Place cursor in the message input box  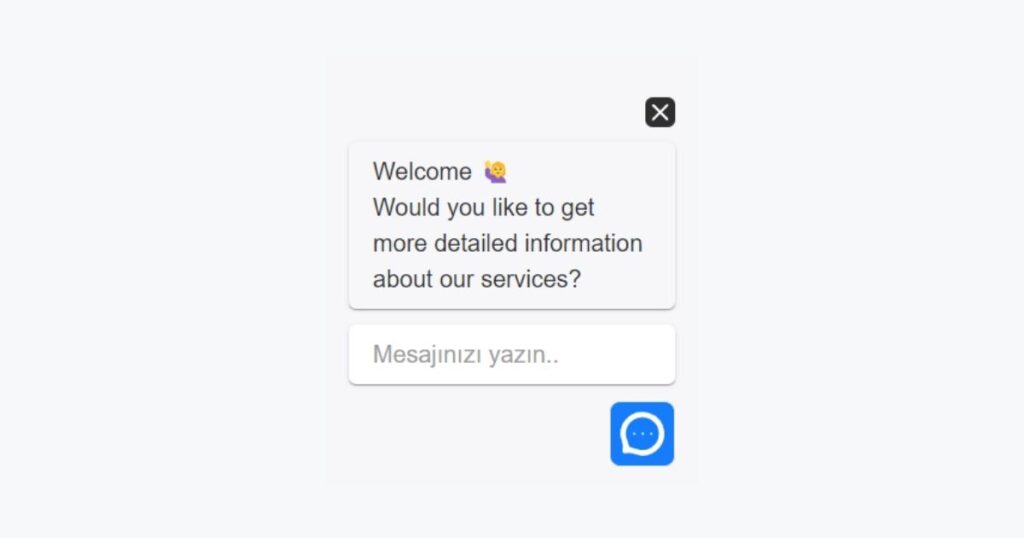pyautogui.click(x=512, y=355)
